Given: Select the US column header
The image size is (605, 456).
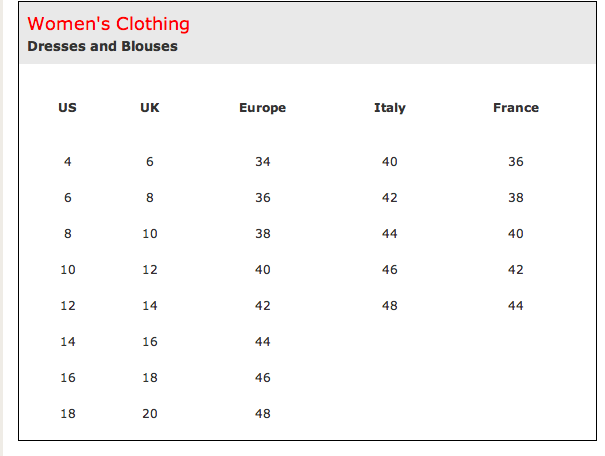Looking at the screenshot, I should [x=68, y=108].
